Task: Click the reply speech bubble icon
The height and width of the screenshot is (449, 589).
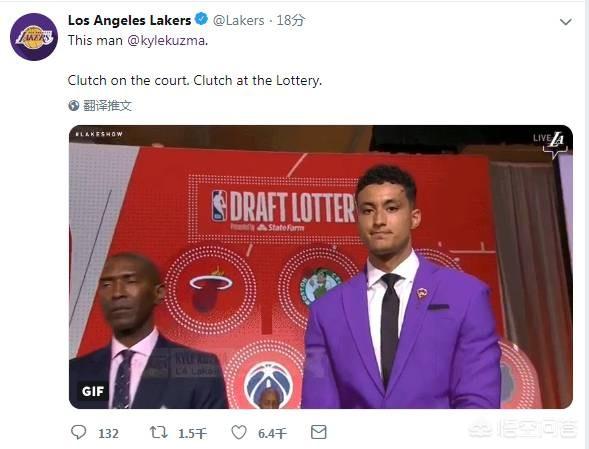Action: (x=79, y=432)
